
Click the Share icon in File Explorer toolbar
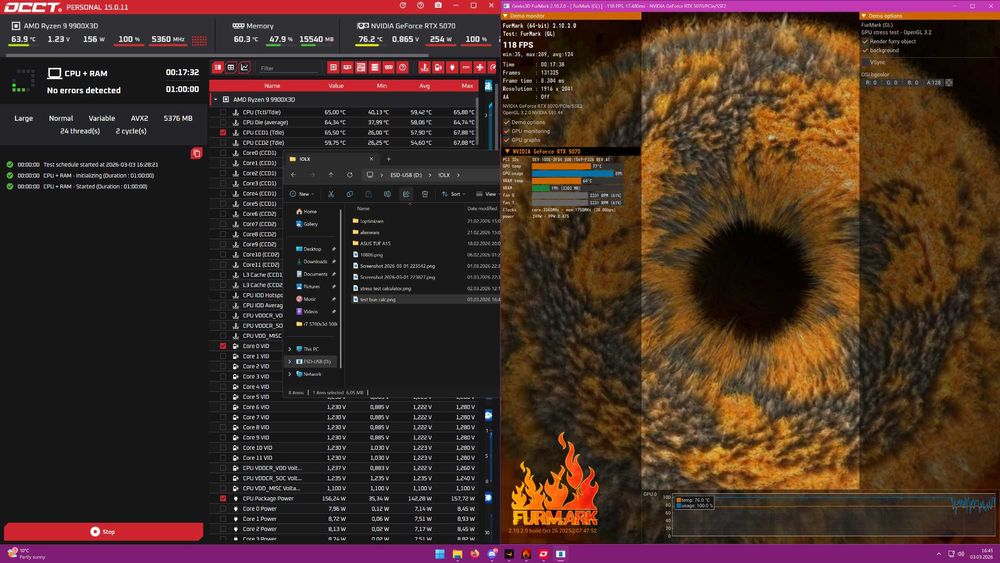pyautogui.click(x=406, y=194)
